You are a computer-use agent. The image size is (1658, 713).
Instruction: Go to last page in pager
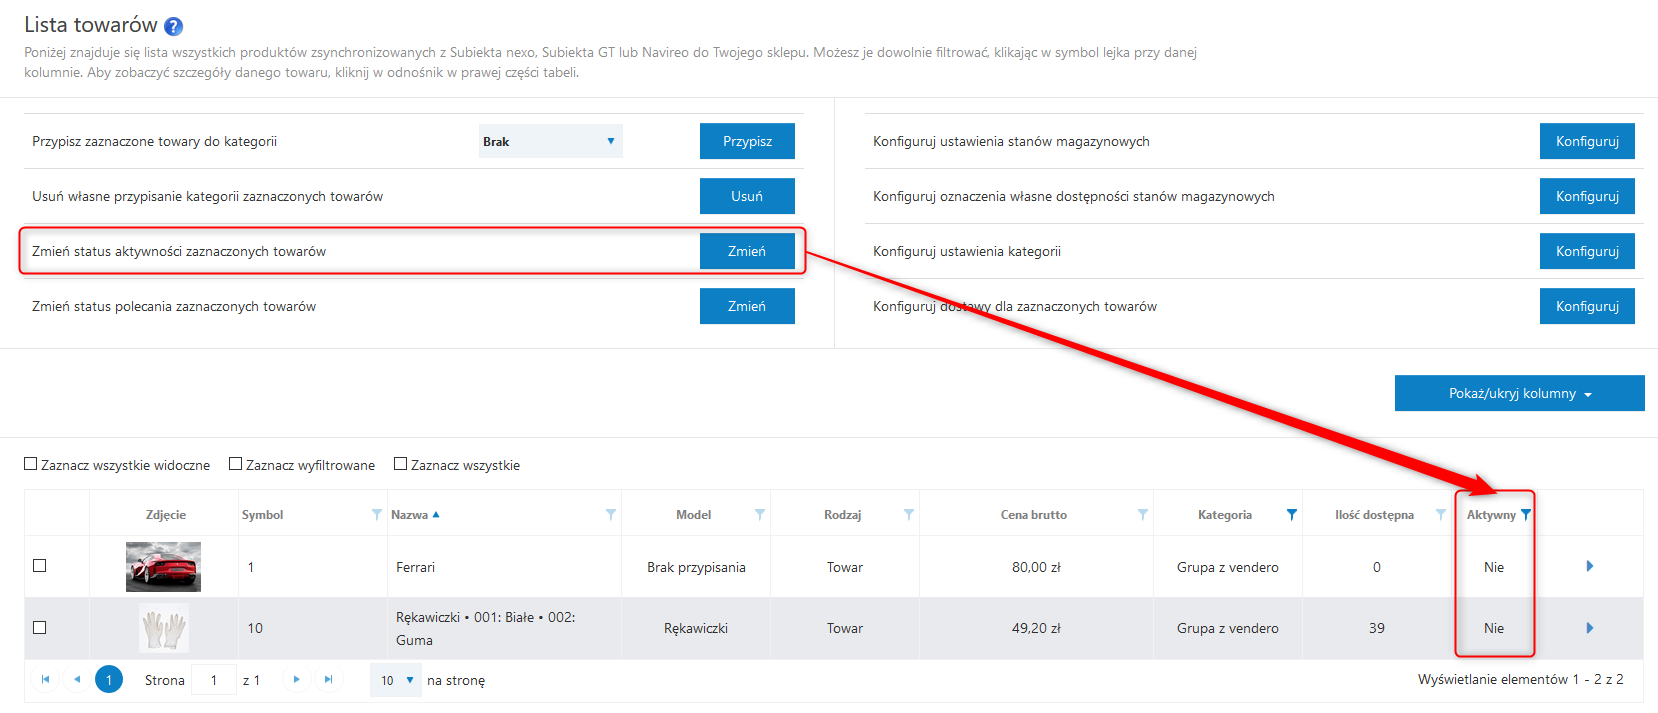click(328, 679)
